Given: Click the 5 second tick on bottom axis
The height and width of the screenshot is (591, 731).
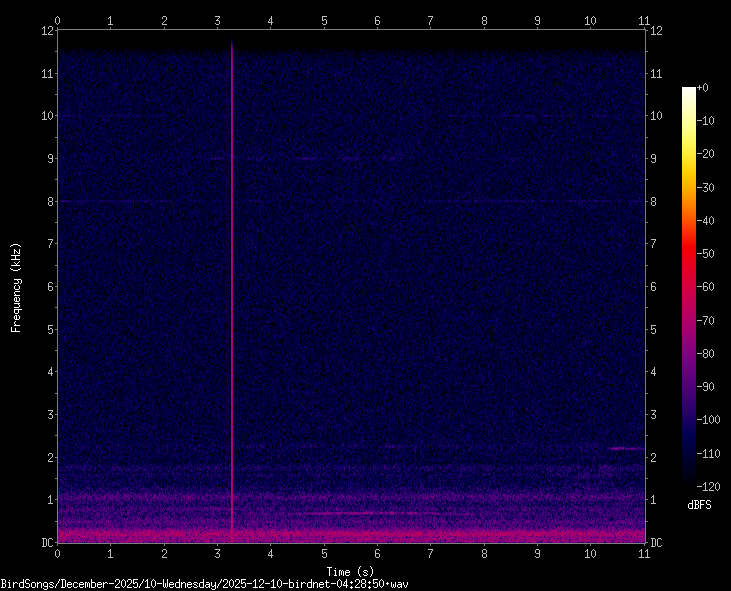Looking at the screenshot, I should (x=324, y=553).
